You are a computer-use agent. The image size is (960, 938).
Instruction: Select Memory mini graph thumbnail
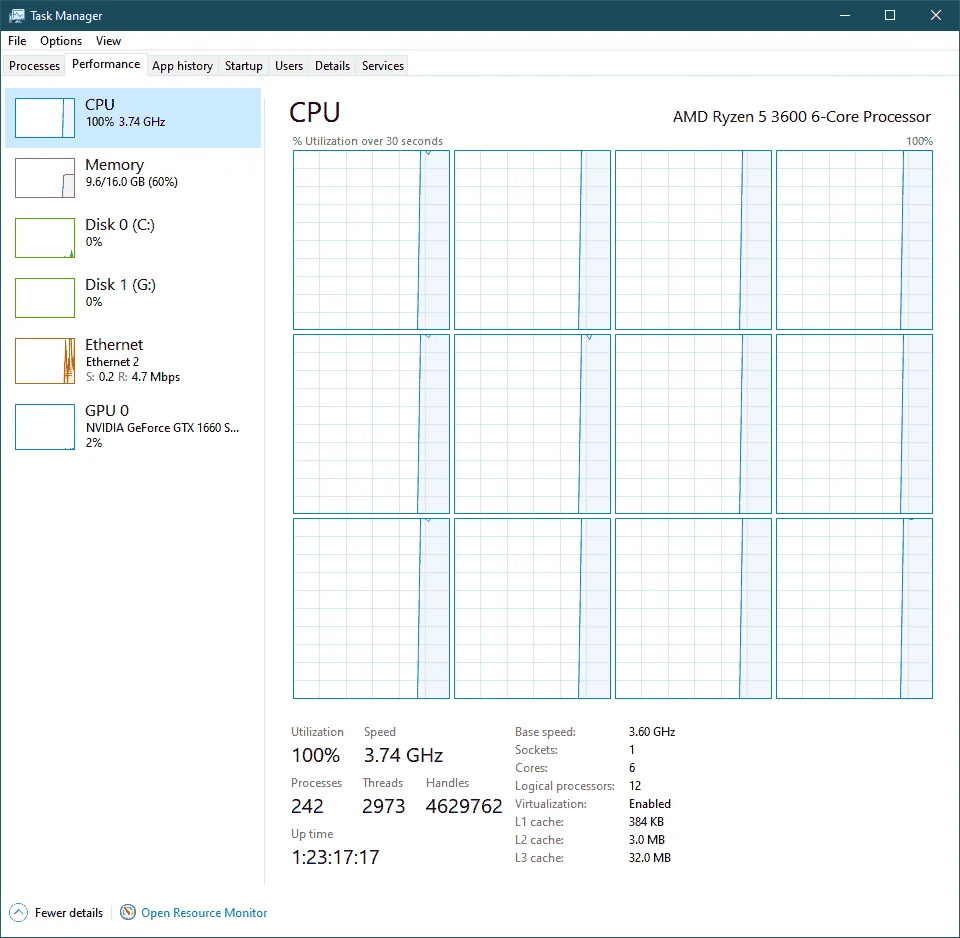point(45,178)
